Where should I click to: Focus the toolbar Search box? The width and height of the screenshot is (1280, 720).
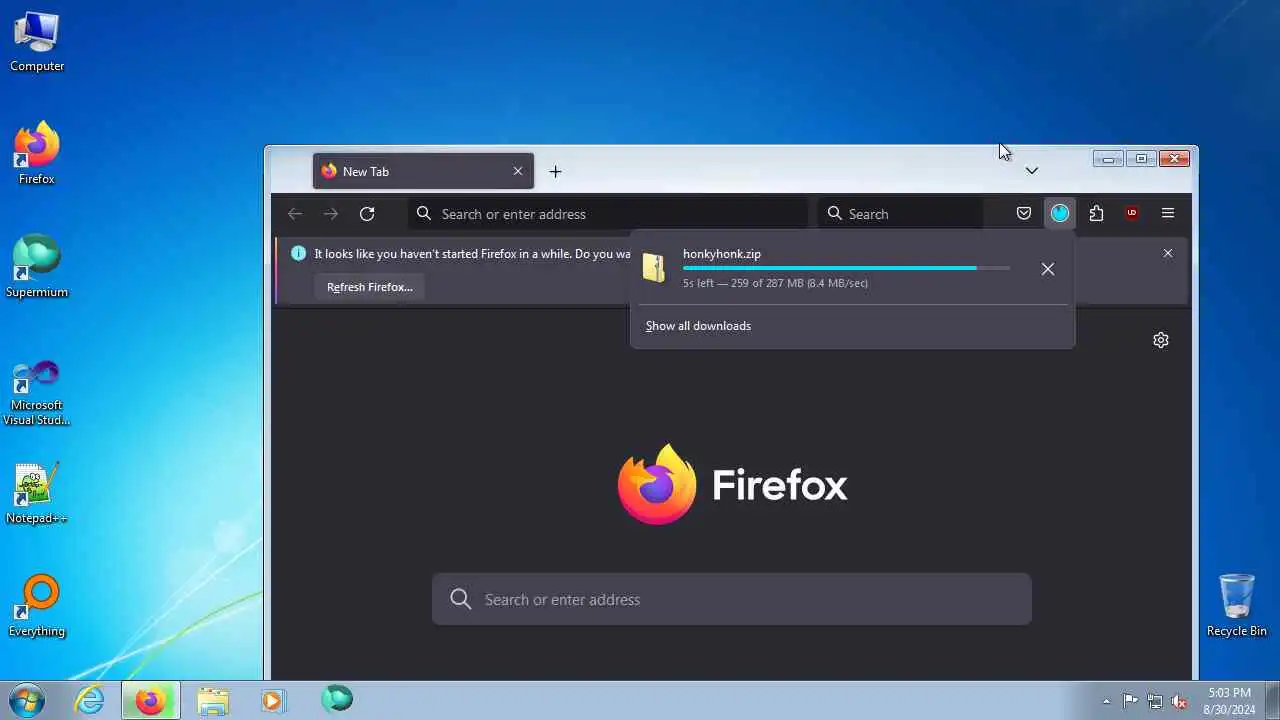tap(900, 213)
